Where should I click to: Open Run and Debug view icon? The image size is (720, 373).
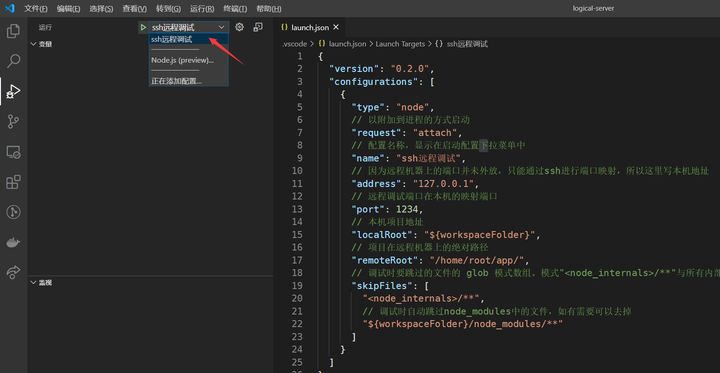13,91
